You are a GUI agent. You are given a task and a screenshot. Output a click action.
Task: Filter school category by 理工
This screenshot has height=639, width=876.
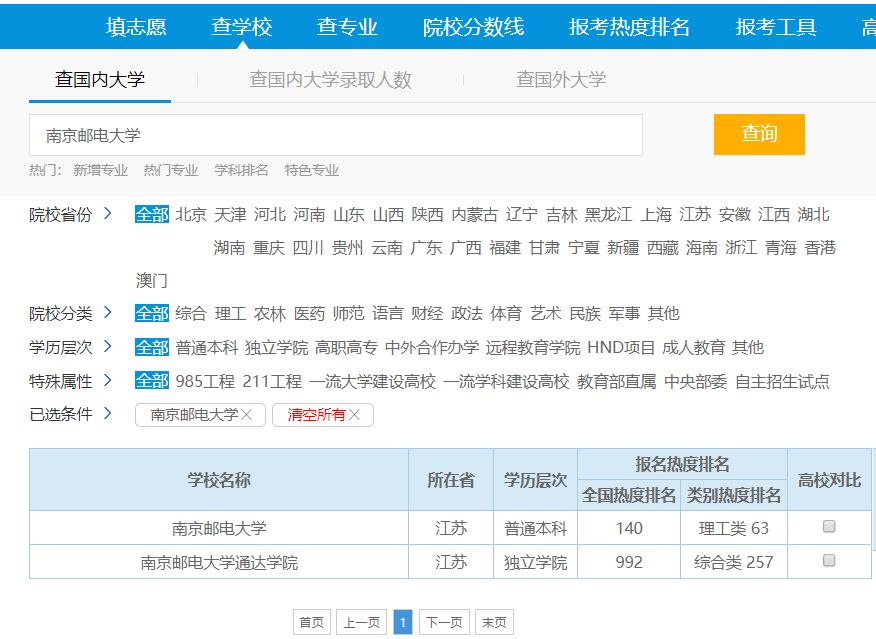tap(230, 313)
